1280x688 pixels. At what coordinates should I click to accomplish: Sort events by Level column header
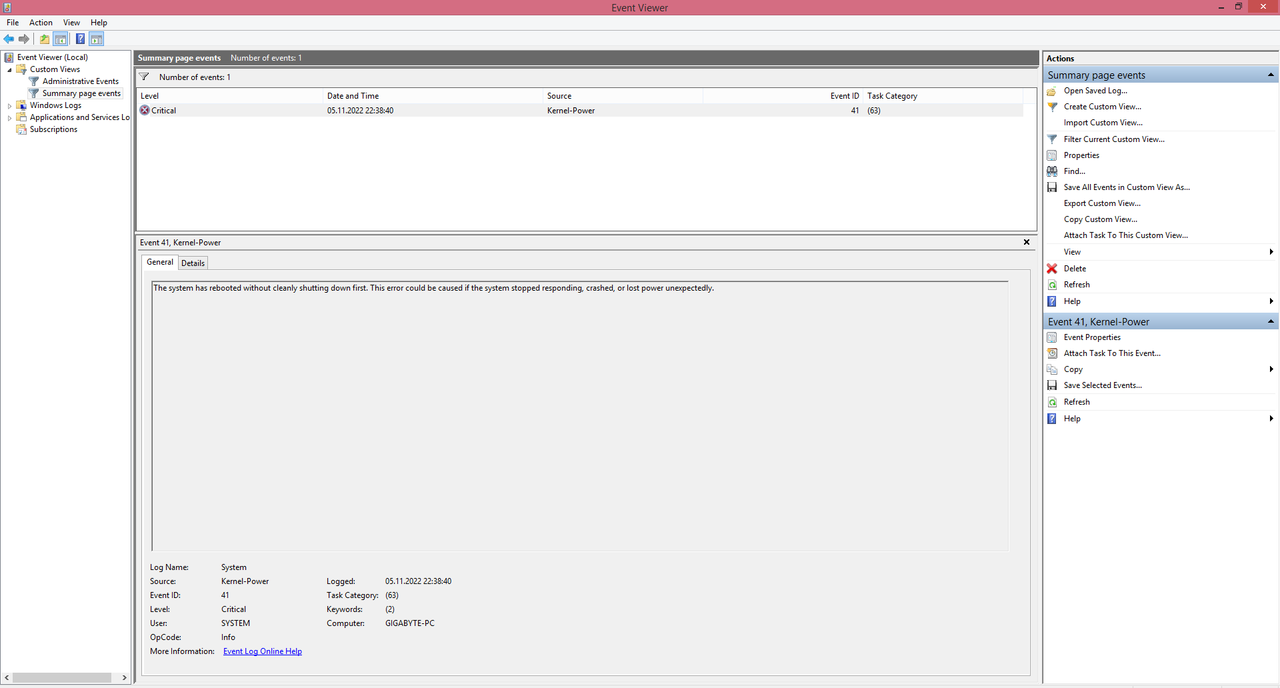(230, 96)
